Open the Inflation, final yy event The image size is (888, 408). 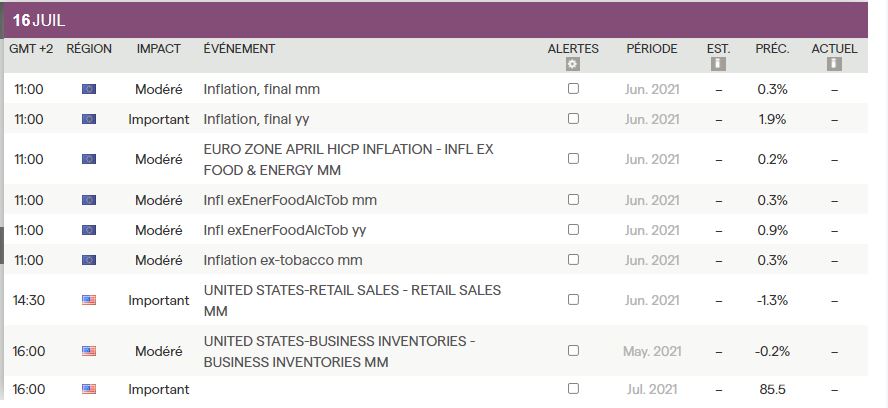tap(256, 119)
